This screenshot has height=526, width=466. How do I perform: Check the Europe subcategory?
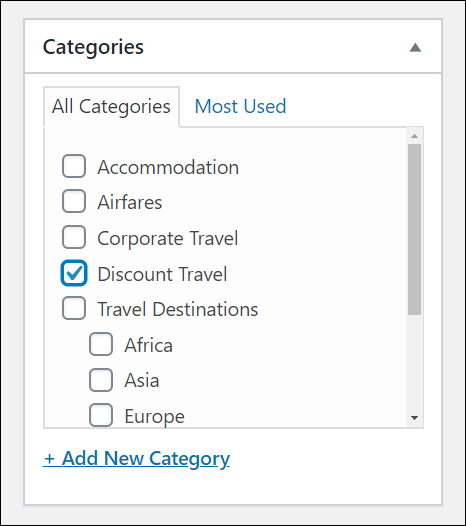(101, 415)
